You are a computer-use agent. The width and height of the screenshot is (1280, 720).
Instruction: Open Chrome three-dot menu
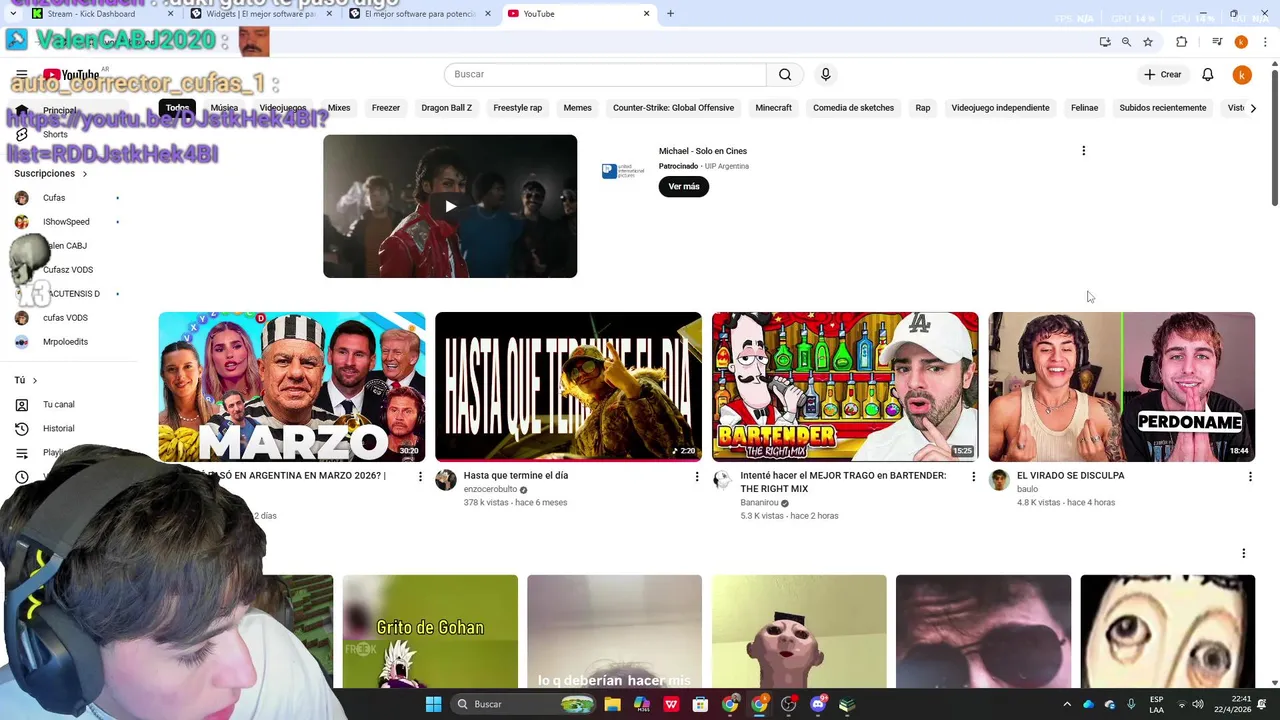coord(1266,42)
